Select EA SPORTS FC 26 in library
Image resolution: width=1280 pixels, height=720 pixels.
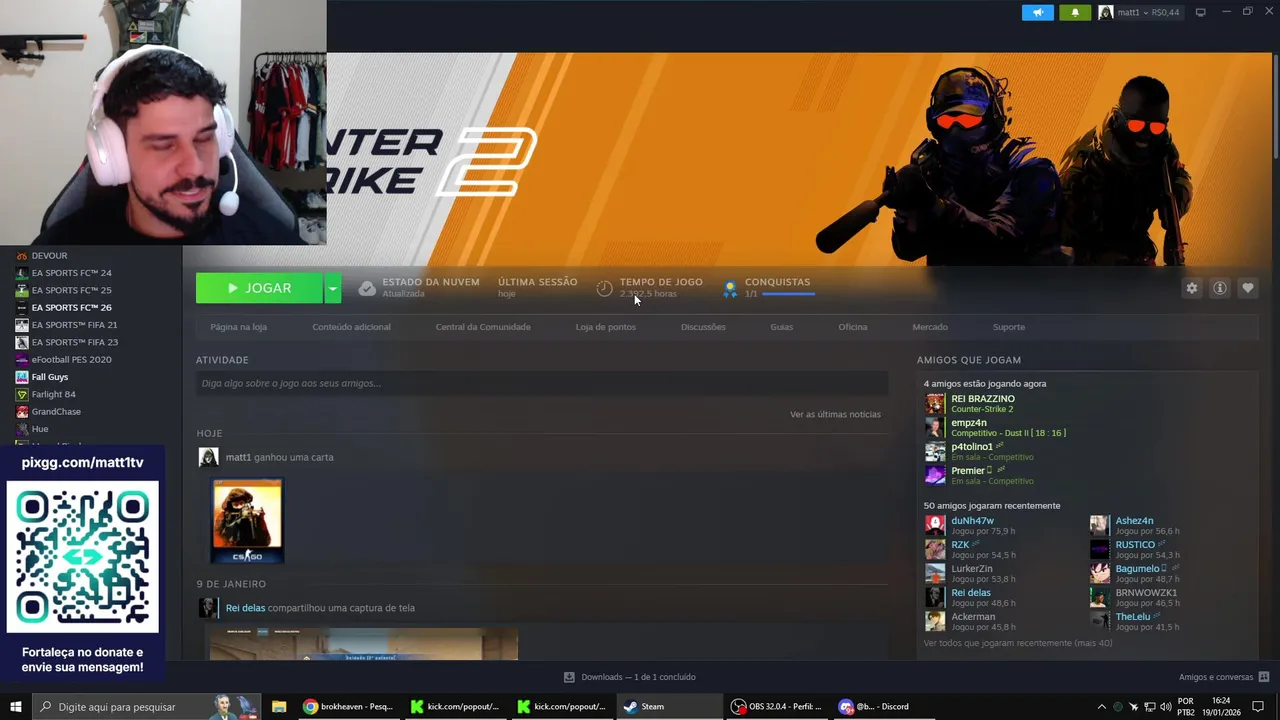coord(71,308)
